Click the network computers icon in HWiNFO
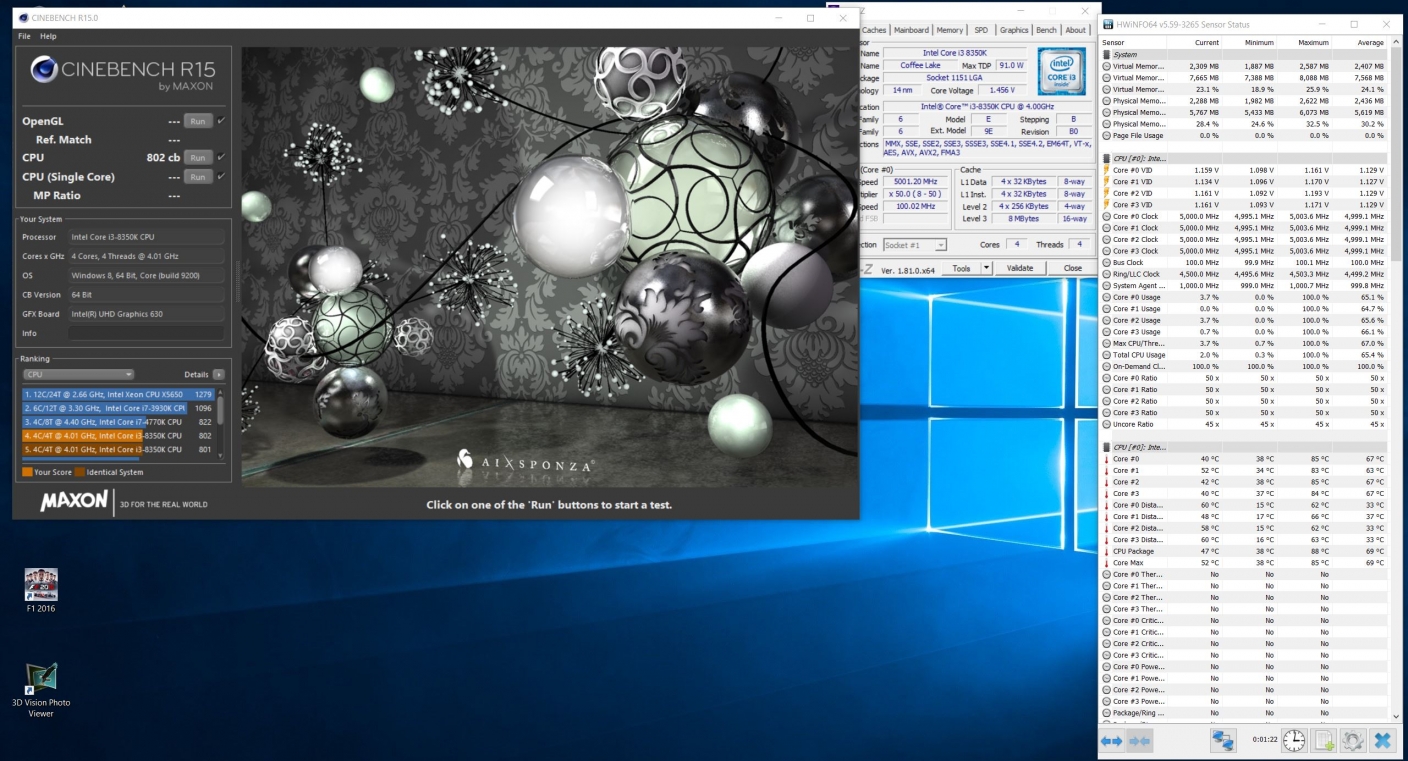Viewport: 1408px width, 761px height. (1223, 741)
